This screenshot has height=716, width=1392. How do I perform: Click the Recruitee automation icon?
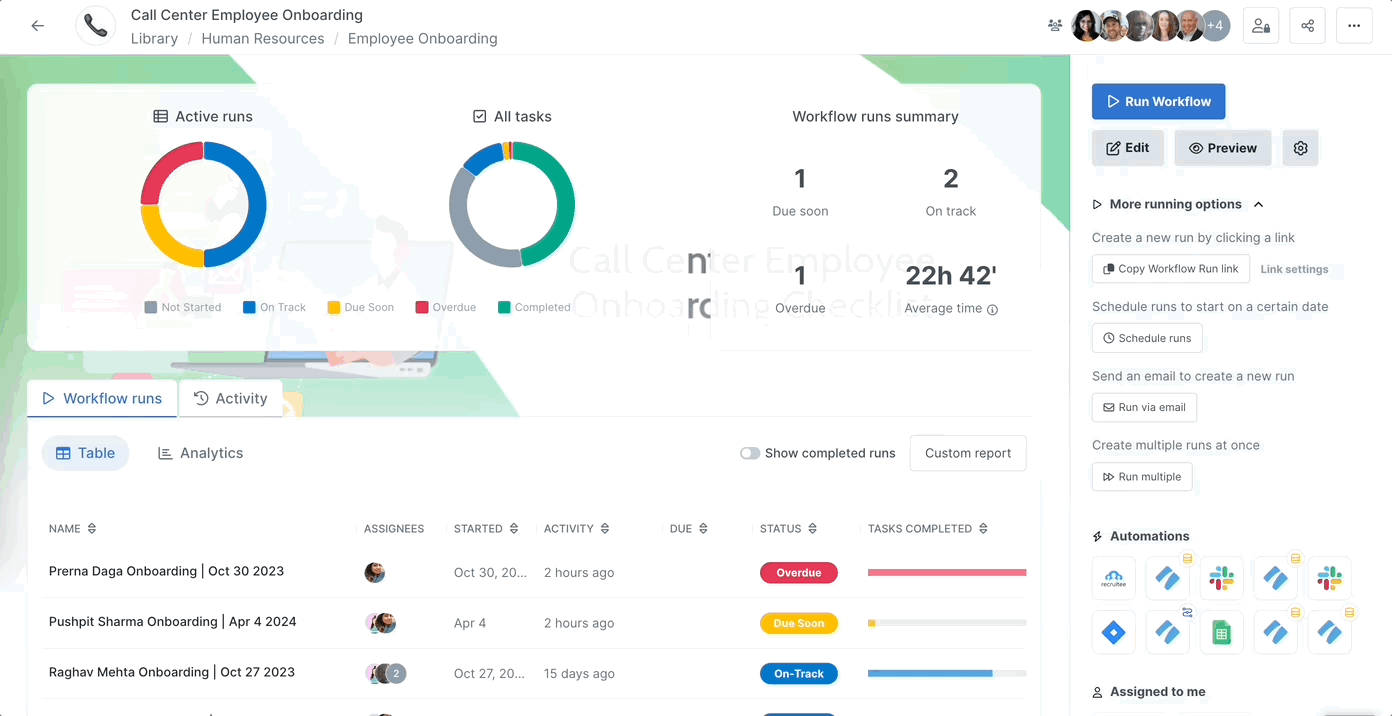(x=1113, y=578)
